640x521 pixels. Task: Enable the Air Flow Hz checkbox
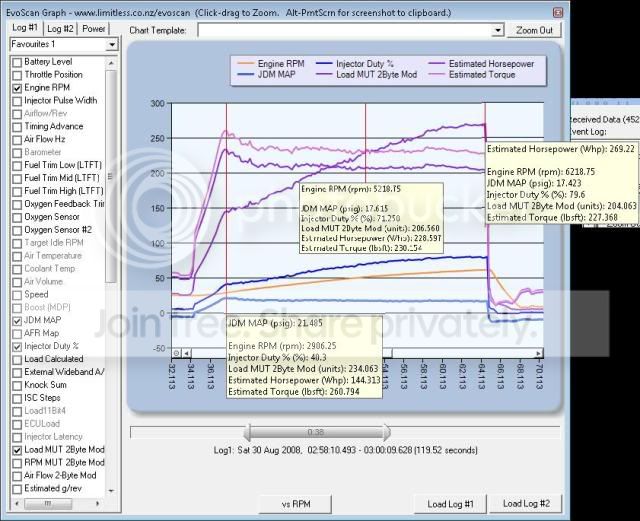tap(17, 140)
